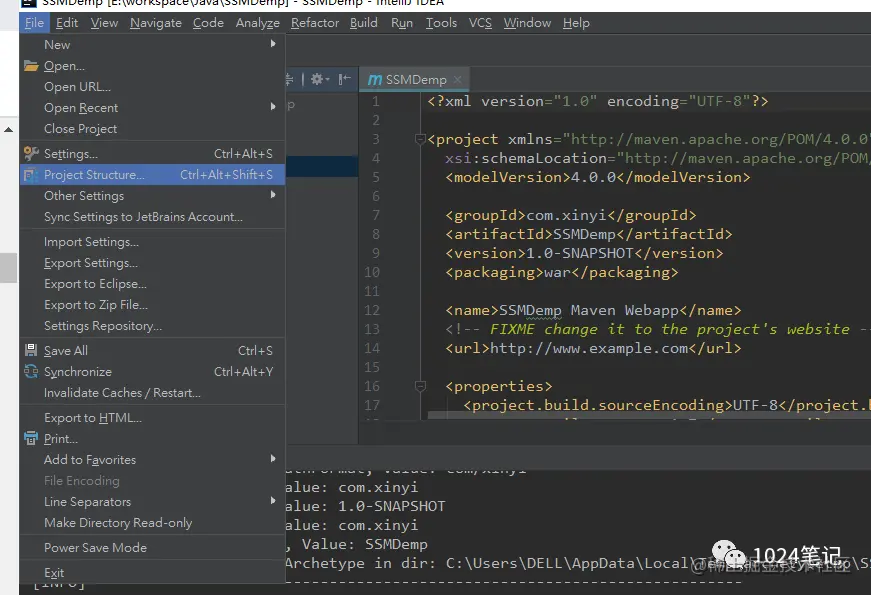
Task: Click the scroll-up arrow at far left
Action: [x=8, y=129]
